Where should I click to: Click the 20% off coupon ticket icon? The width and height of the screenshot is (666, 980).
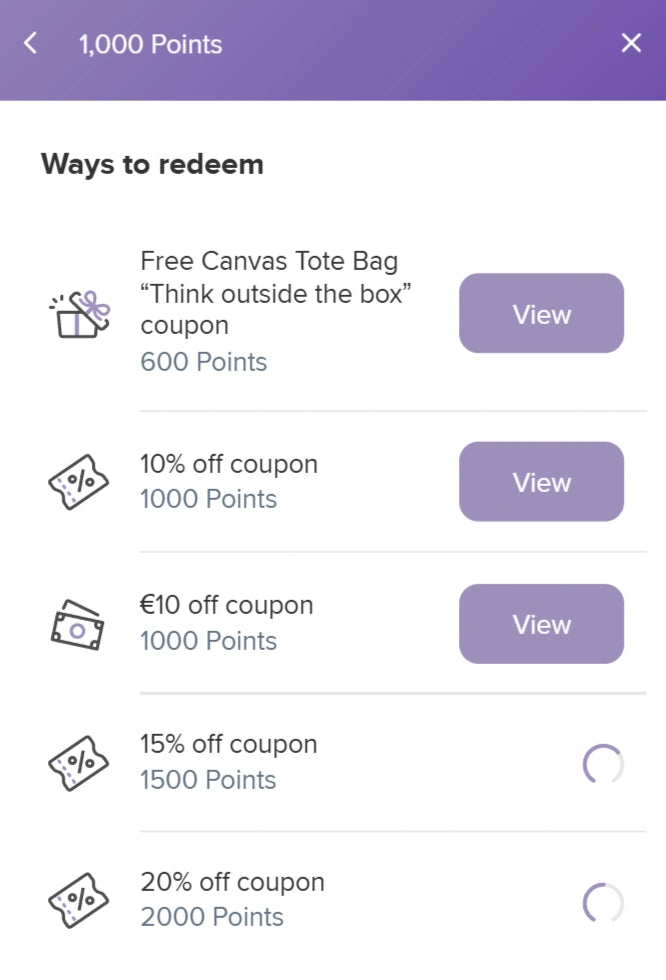pyautogui.click(x=78, y=900)
